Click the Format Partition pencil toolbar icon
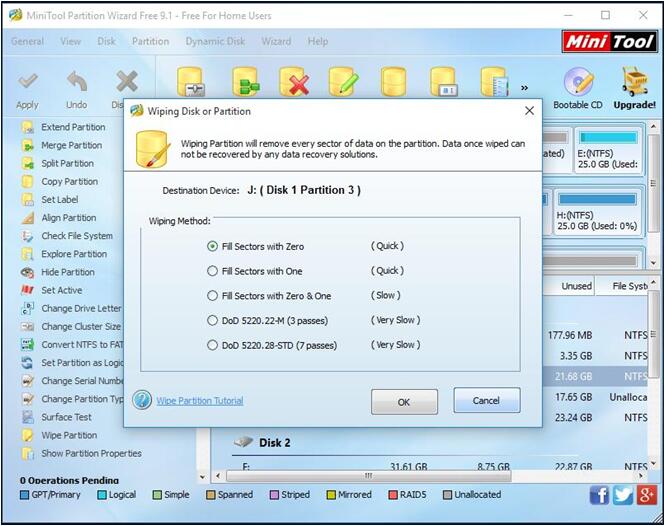This screenshot has width=665, height=526. [344, 81]
